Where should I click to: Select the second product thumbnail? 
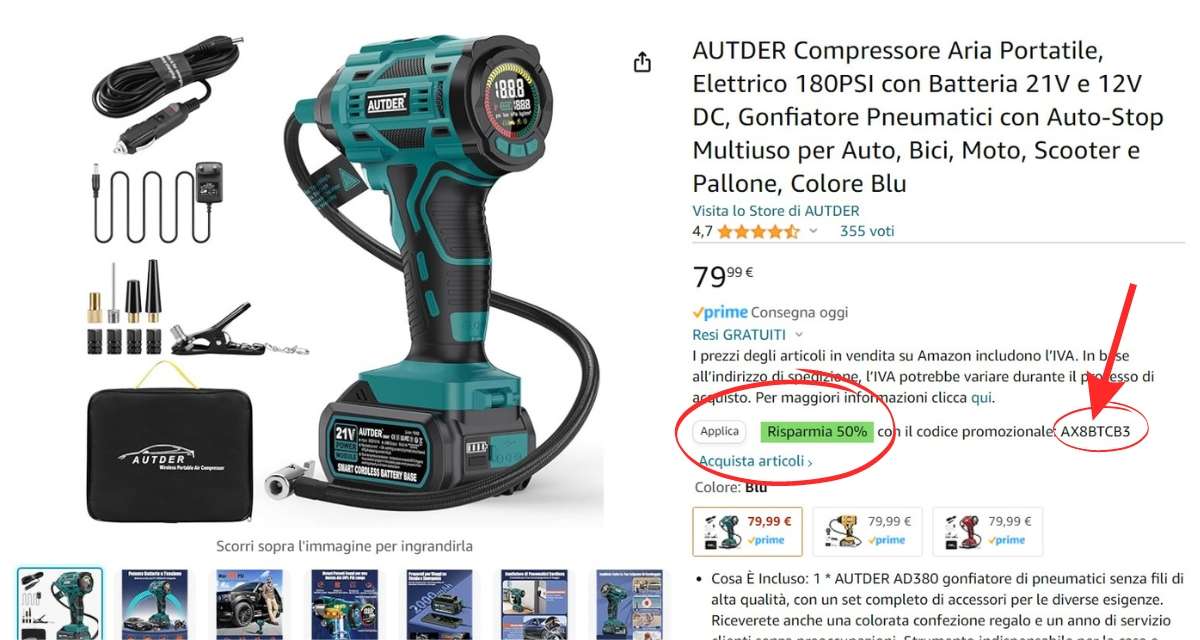tap(154, 603)
